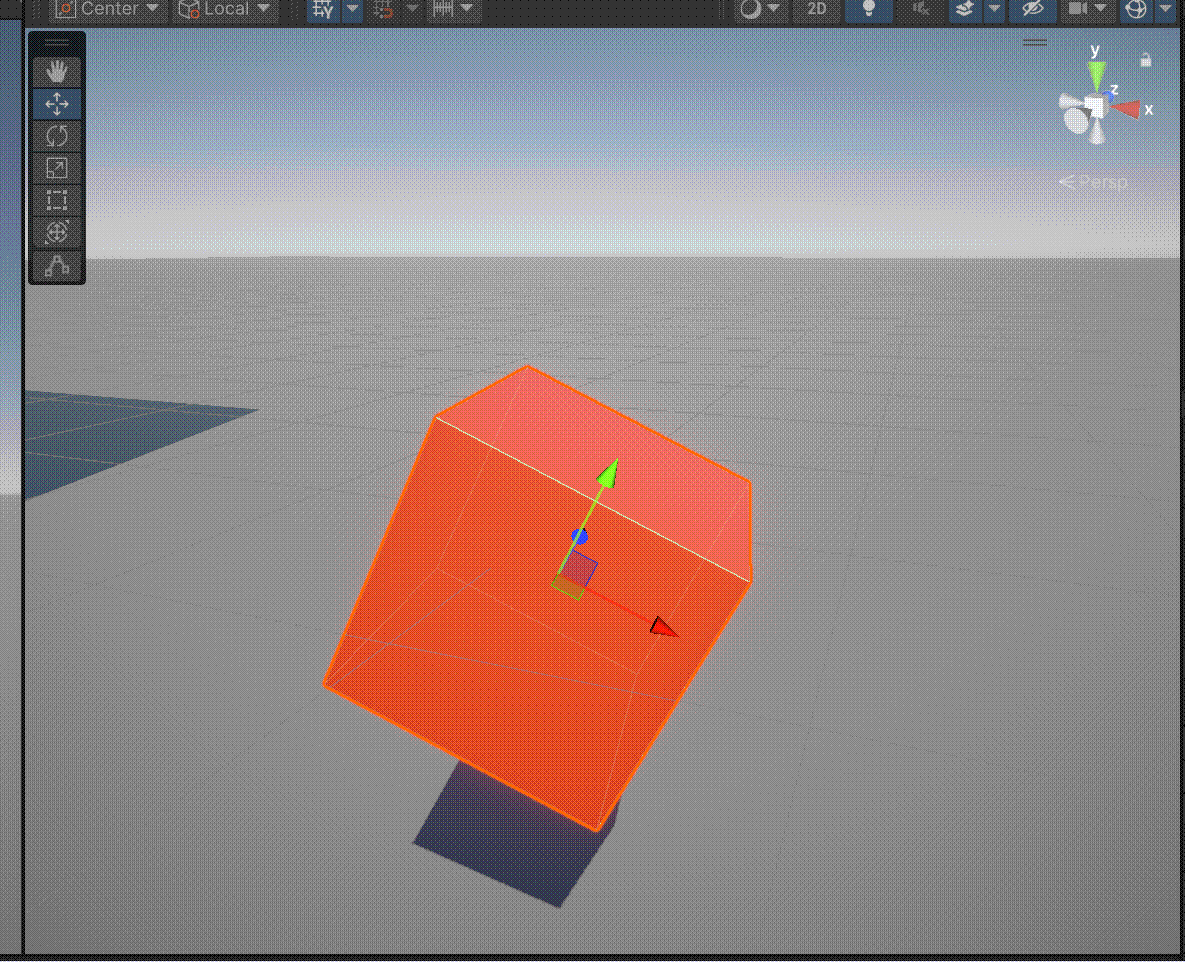Open the ruler increment snapping dropdown

point(453,9)
